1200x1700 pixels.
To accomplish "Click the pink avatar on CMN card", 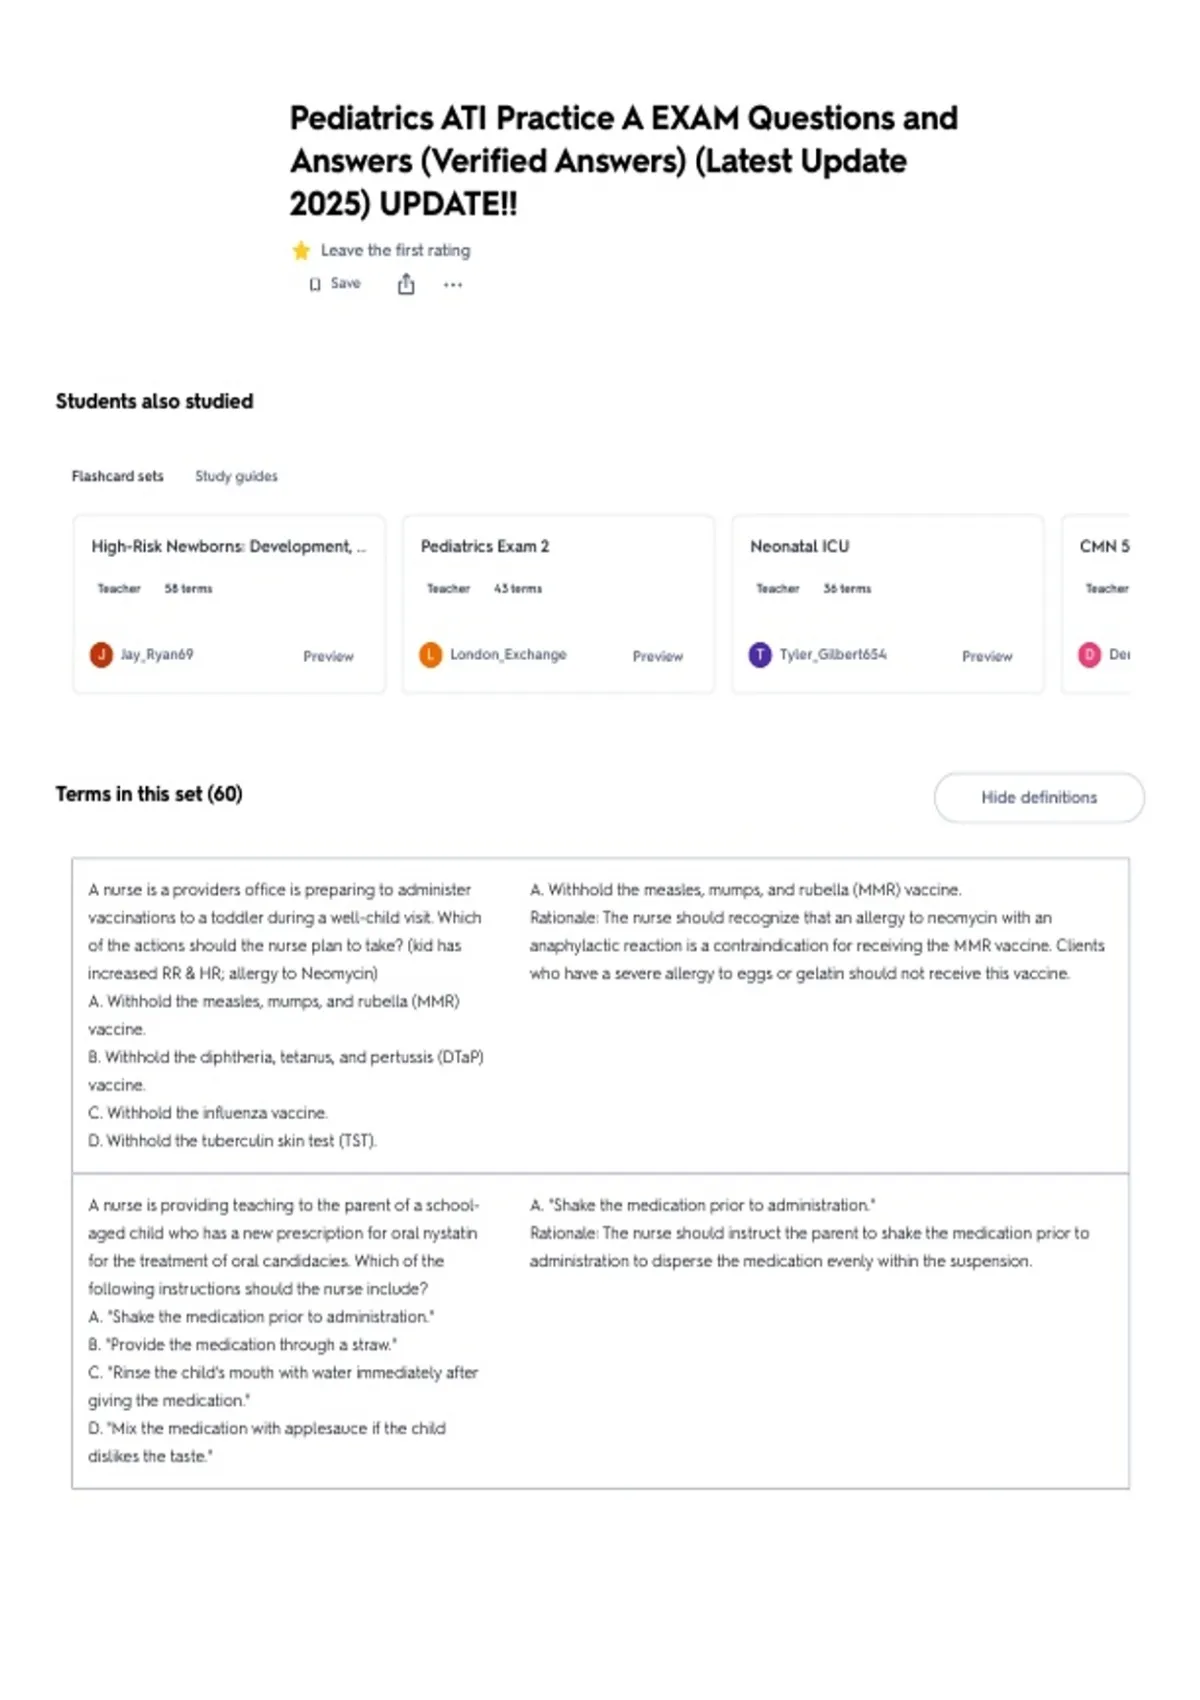I will coord(1089,655).
